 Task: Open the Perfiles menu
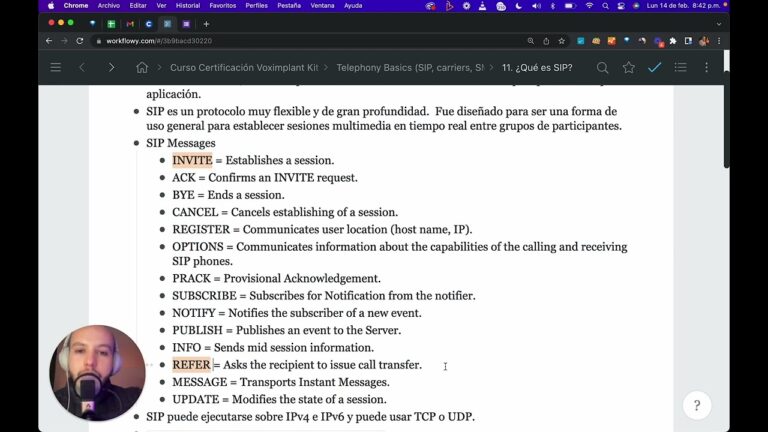(x=256, y=5)
